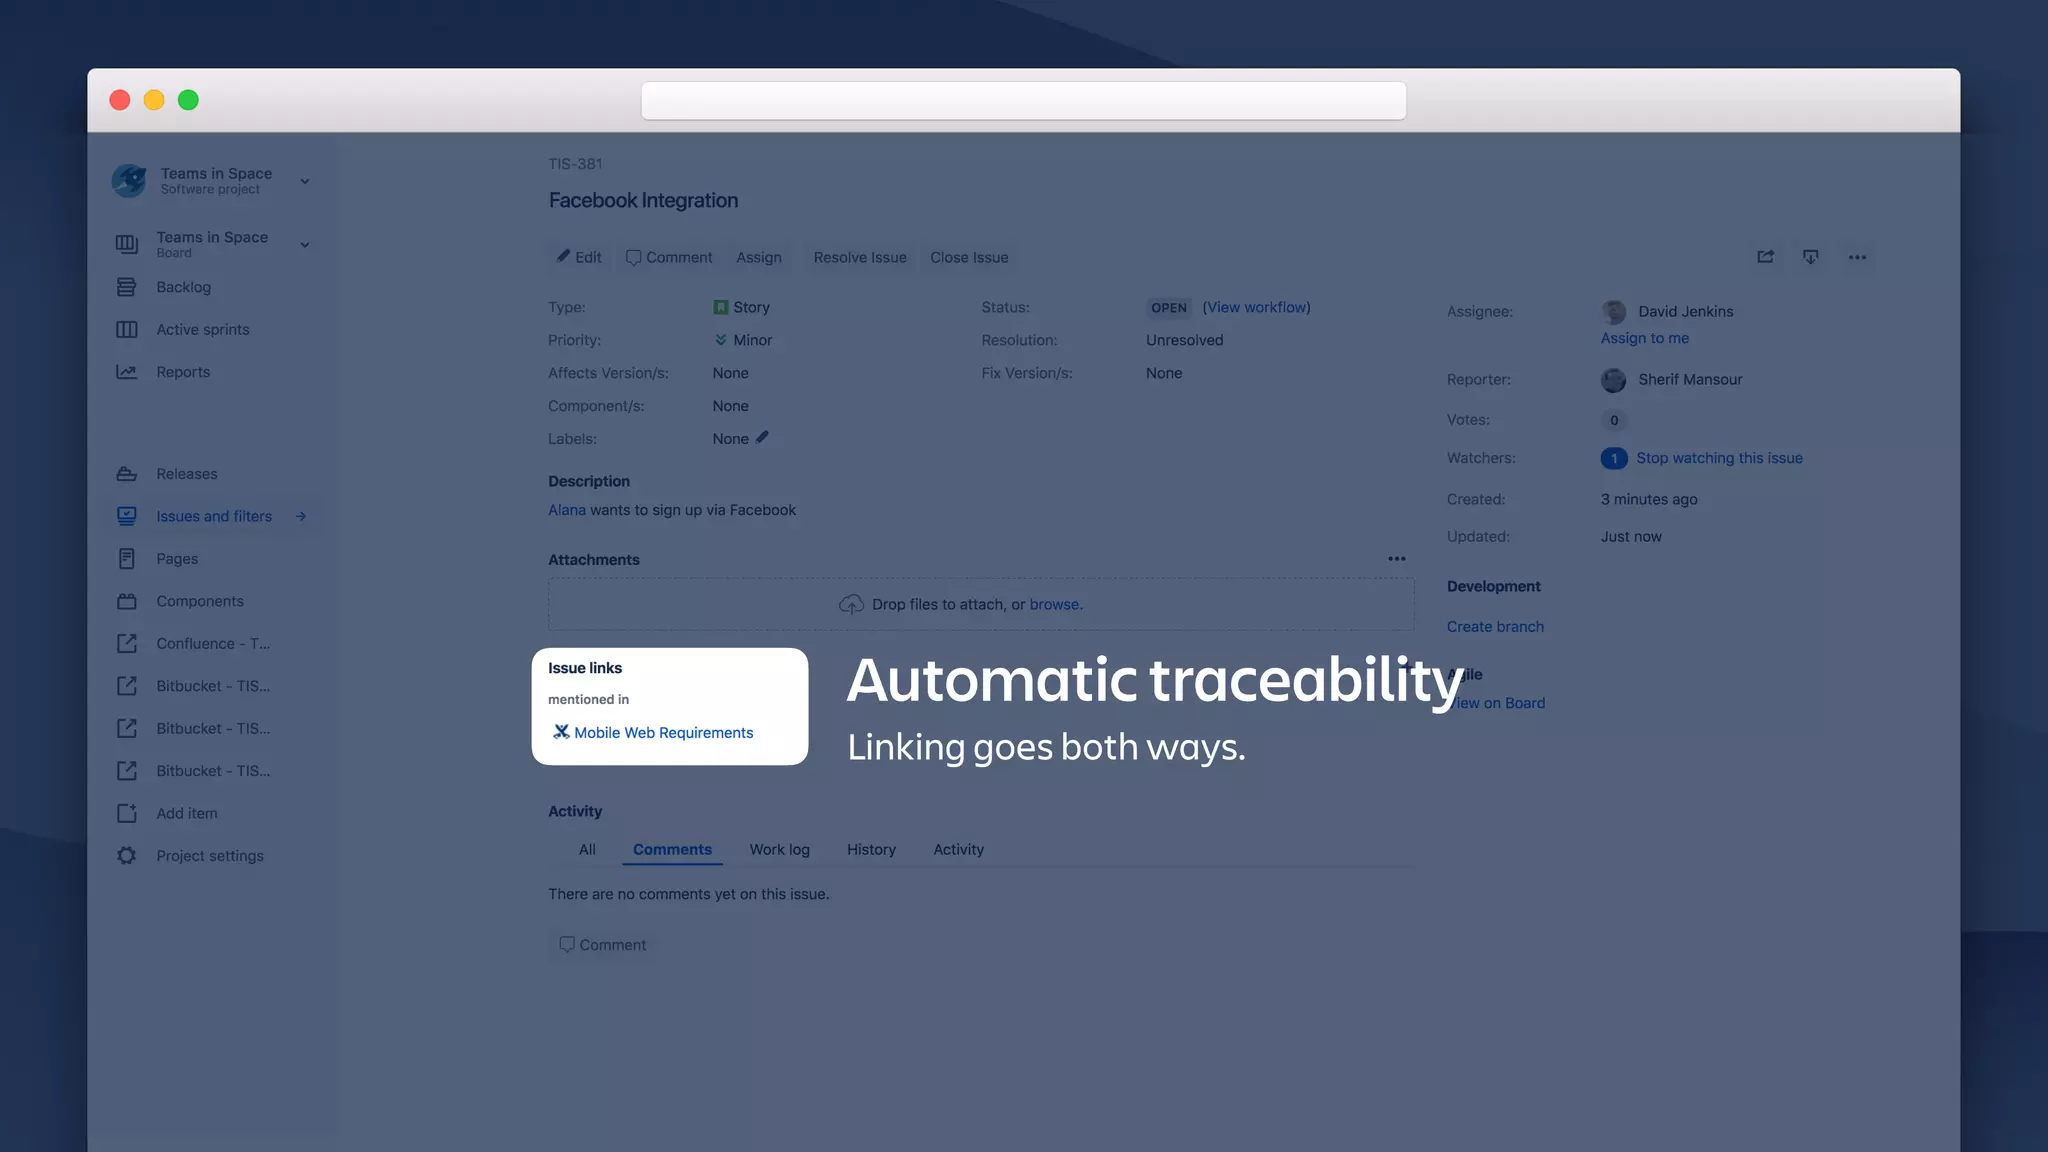Screen dimensions: 2048x1152
Task: Click the export issue icon
Action: (x=1811, y=257)
